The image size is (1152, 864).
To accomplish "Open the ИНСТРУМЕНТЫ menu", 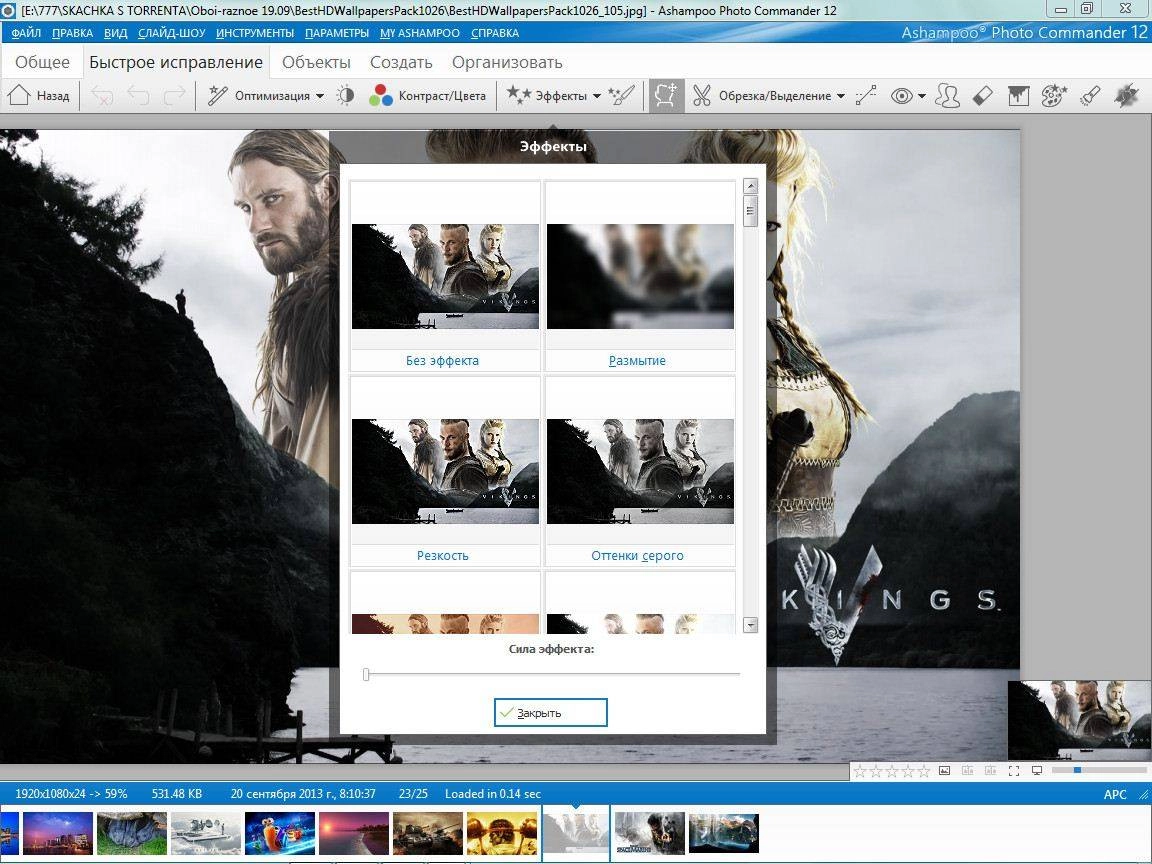I will tap(255, 33).
